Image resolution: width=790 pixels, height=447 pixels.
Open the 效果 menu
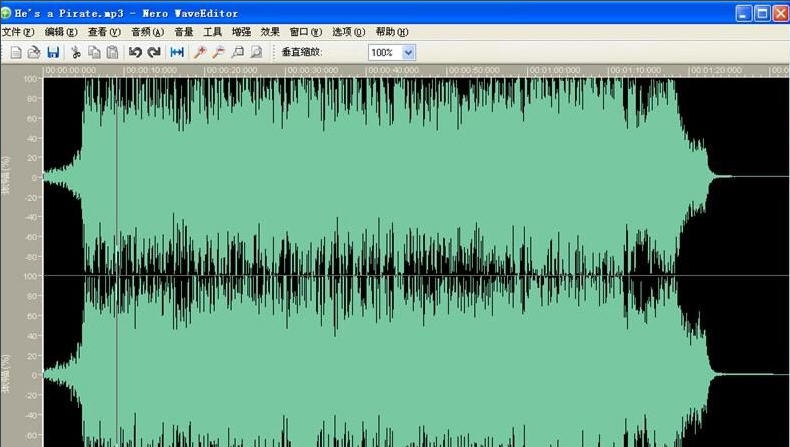[270, 32]
